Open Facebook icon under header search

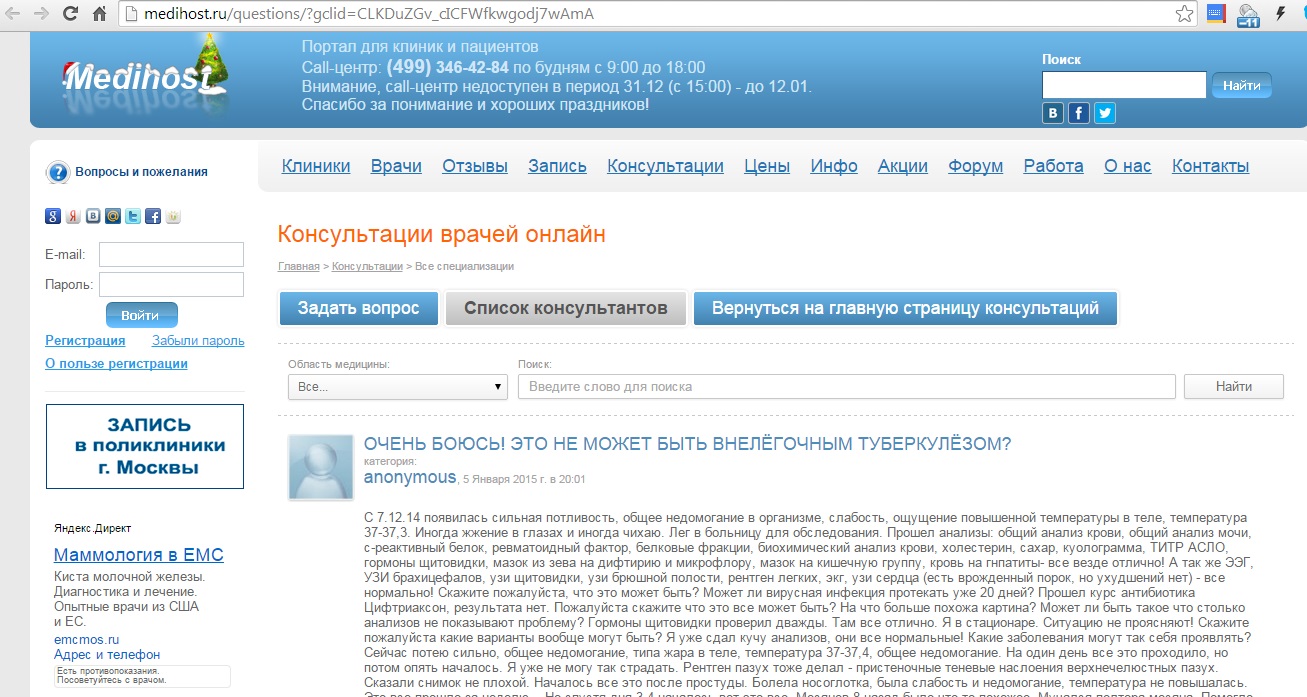click(x=1078, y=113)
